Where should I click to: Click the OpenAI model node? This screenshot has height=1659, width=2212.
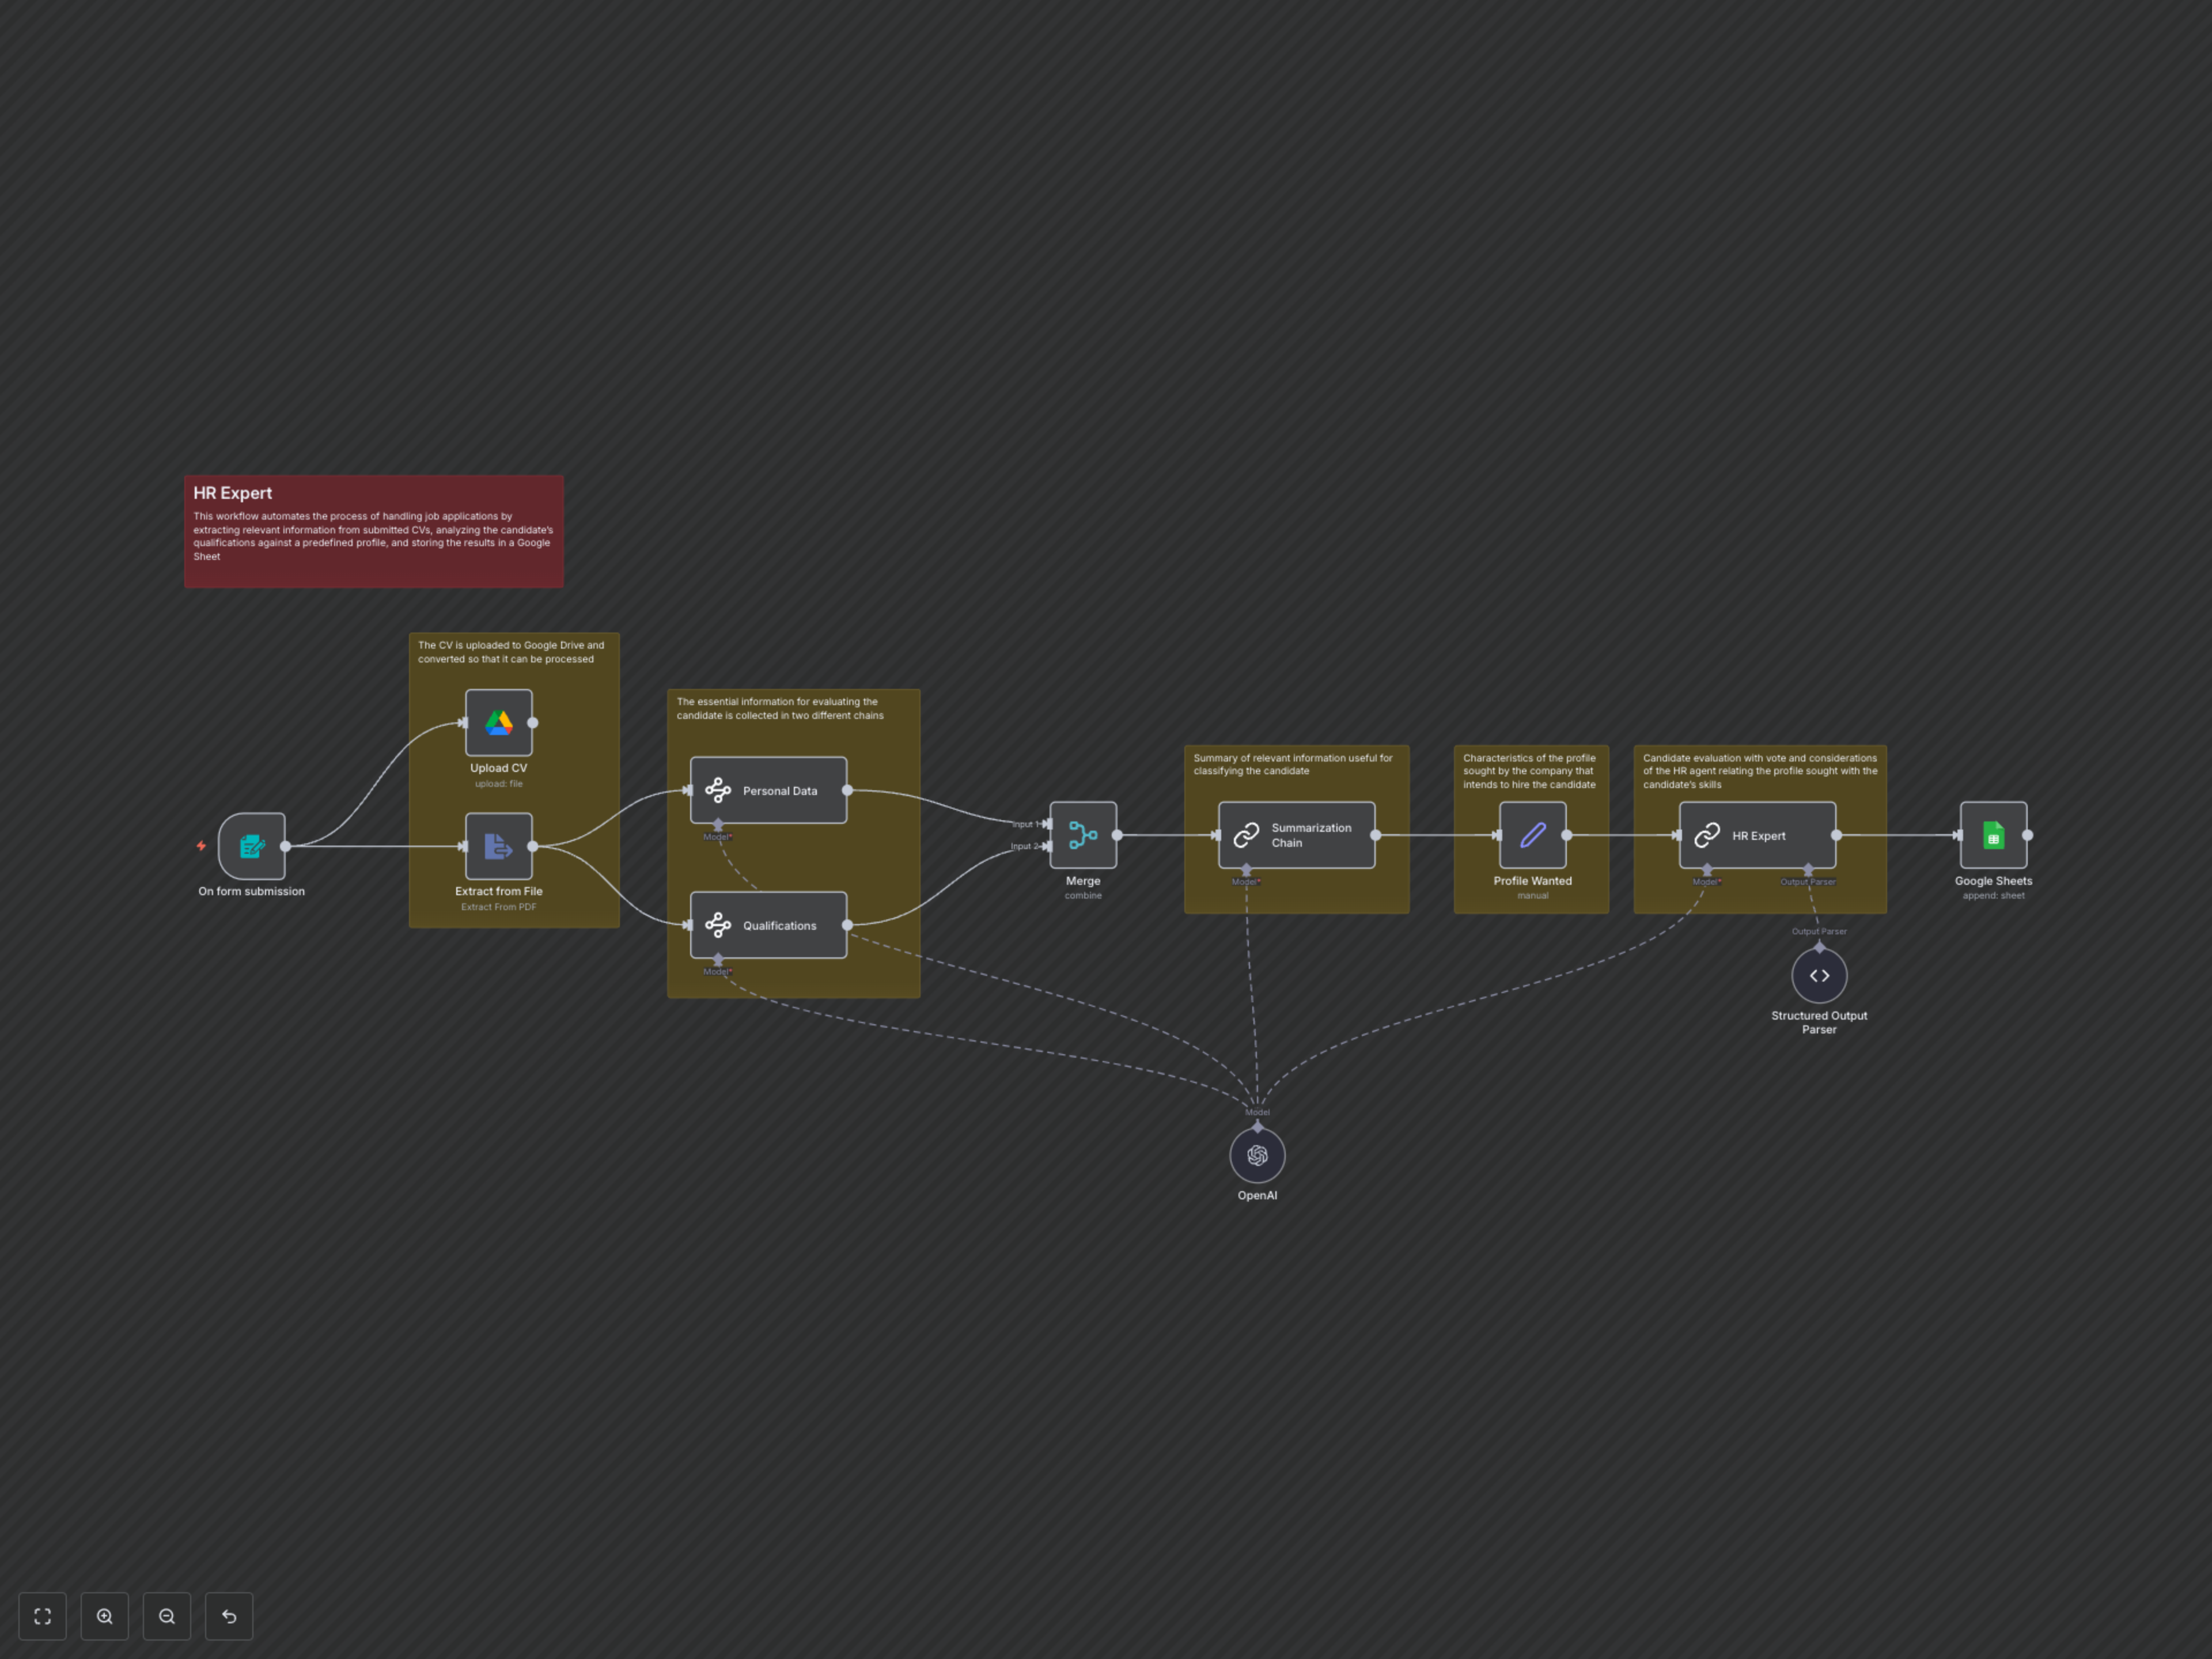tap(1257, 1156)
